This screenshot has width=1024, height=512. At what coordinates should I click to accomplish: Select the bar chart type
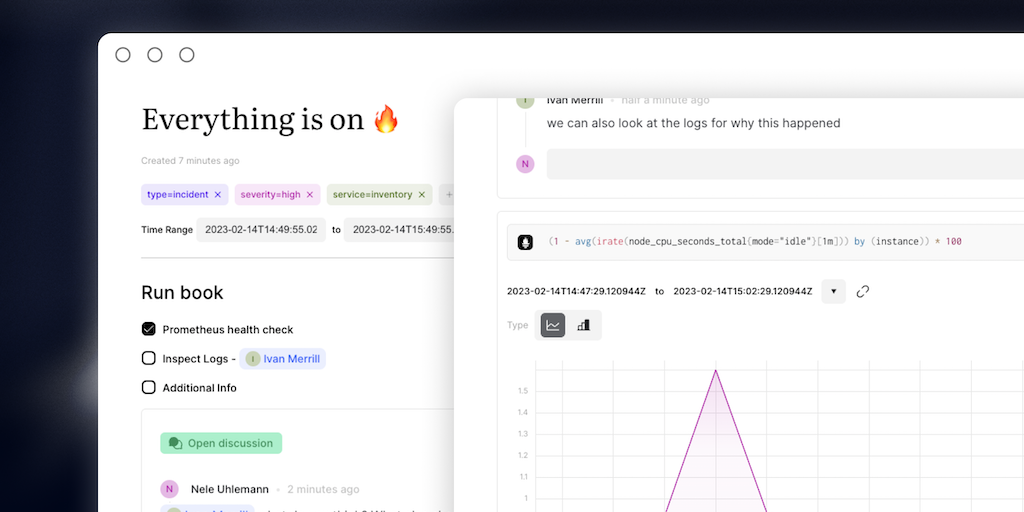click(x=584, y=325)
